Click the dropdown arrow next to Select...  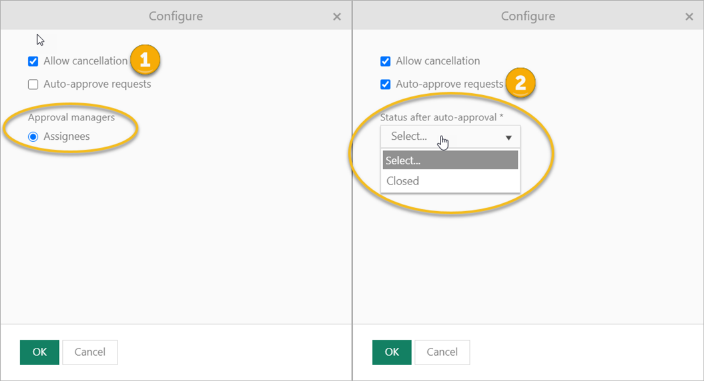[x=509, y=138]
